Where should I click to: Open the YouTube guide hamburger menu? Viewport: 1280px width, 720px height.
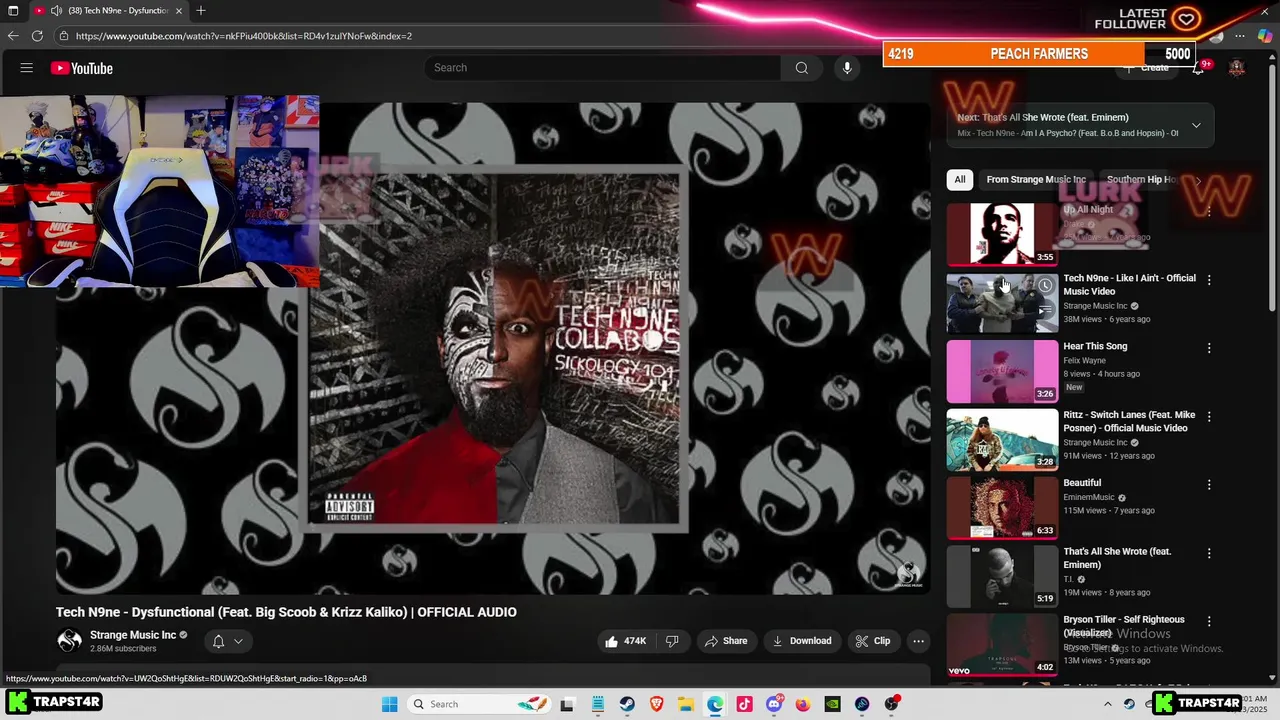tap(27, 68)
